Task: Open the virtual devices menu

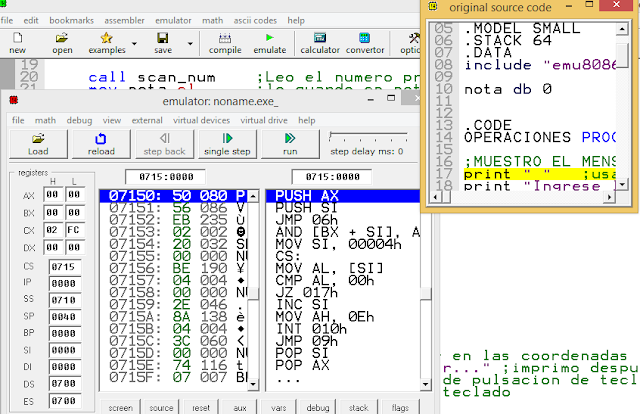Action: pyautogui.click(x=201, y=120)
